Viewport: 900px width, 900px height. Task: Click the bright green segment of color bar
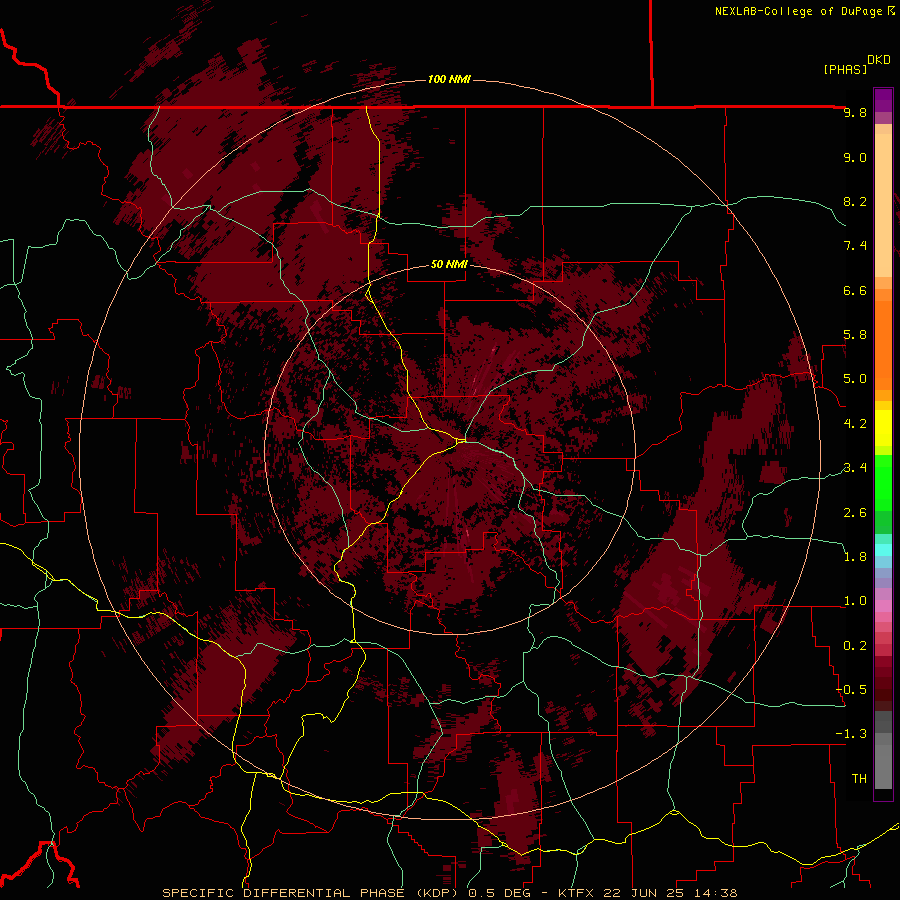click(883, 482)
